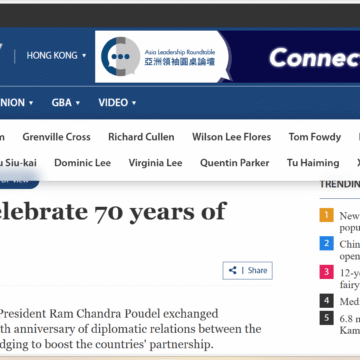Open Virginia Lee columnist page
The height and width of the screenshot is (360, 360).
point(155,163)
